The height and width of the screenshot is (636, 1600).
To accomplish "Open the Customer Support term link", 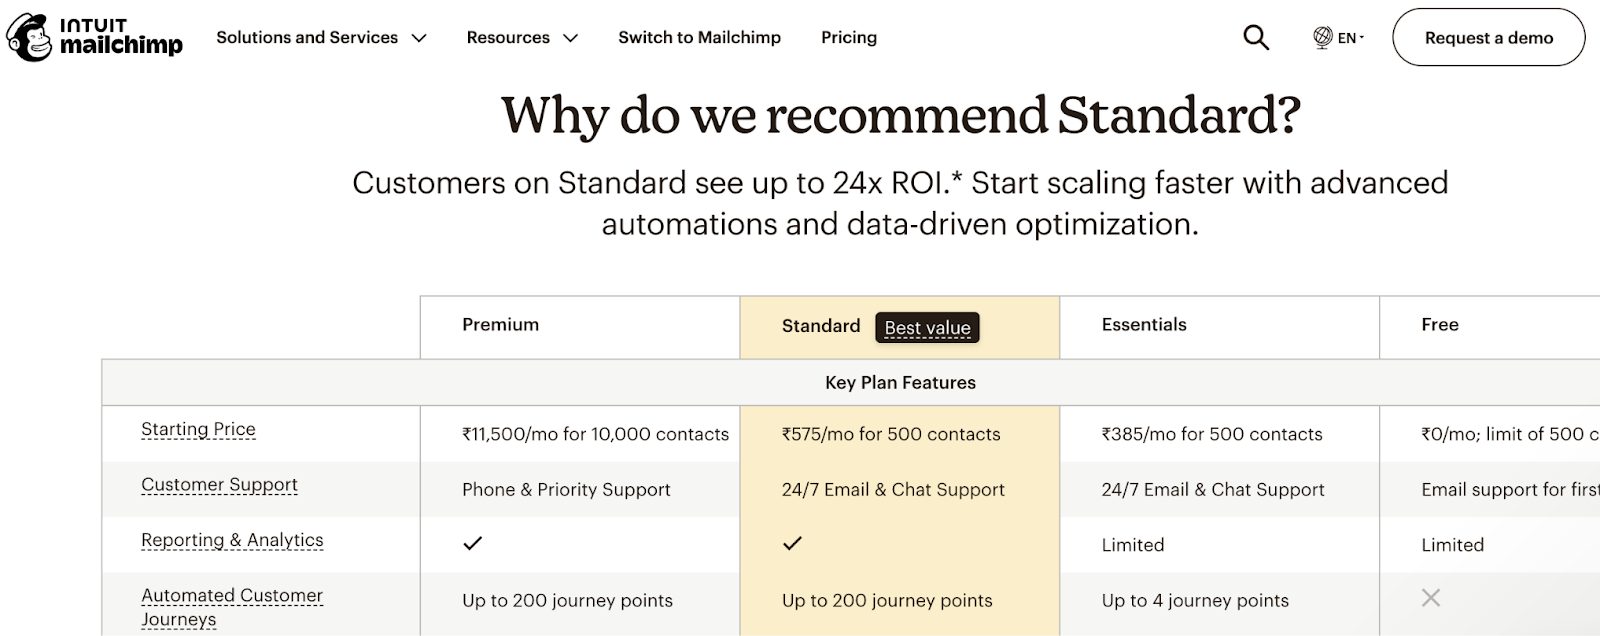I will coord(219,485).
